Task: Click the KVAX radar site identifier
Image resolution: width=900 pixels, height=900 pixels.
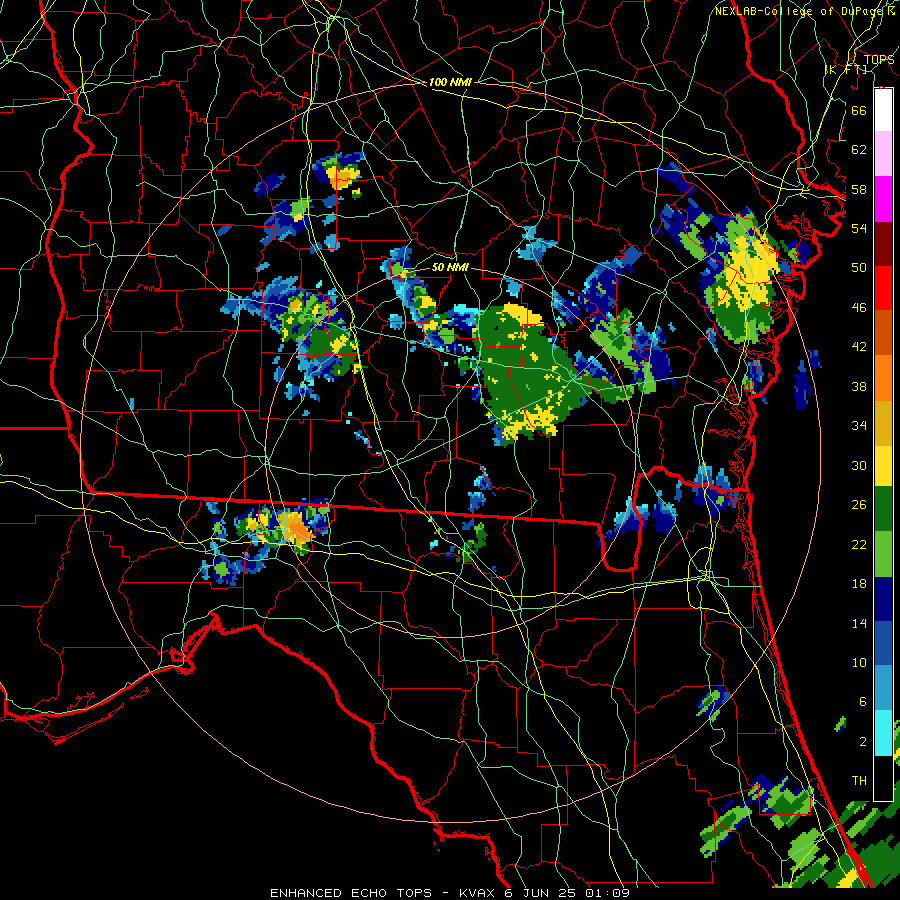Action: tap(479, 893)
